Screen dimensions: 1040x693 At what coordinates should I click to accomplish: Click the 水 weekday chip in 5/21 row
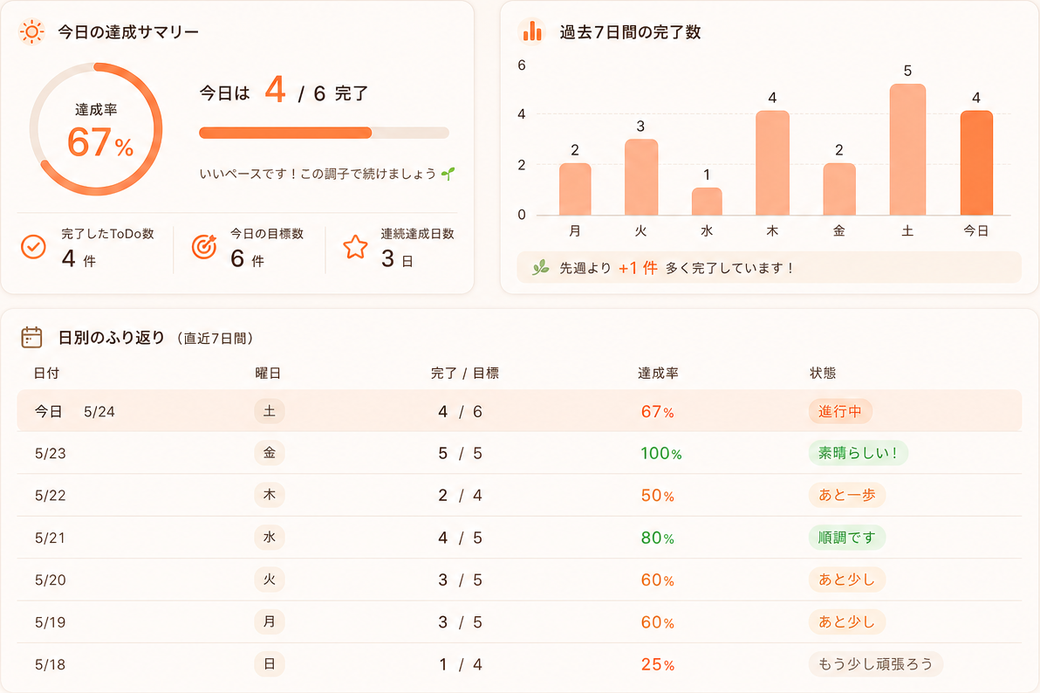click(269, 537)
